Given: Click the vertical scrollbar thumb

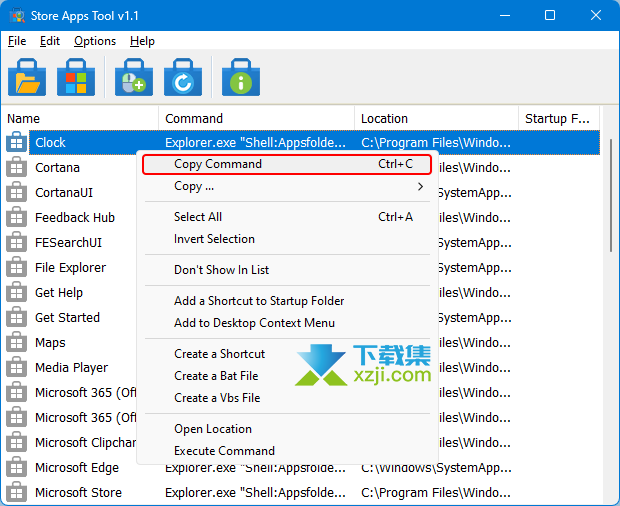Looking at the screenshot, I should (x=611, y=195).
